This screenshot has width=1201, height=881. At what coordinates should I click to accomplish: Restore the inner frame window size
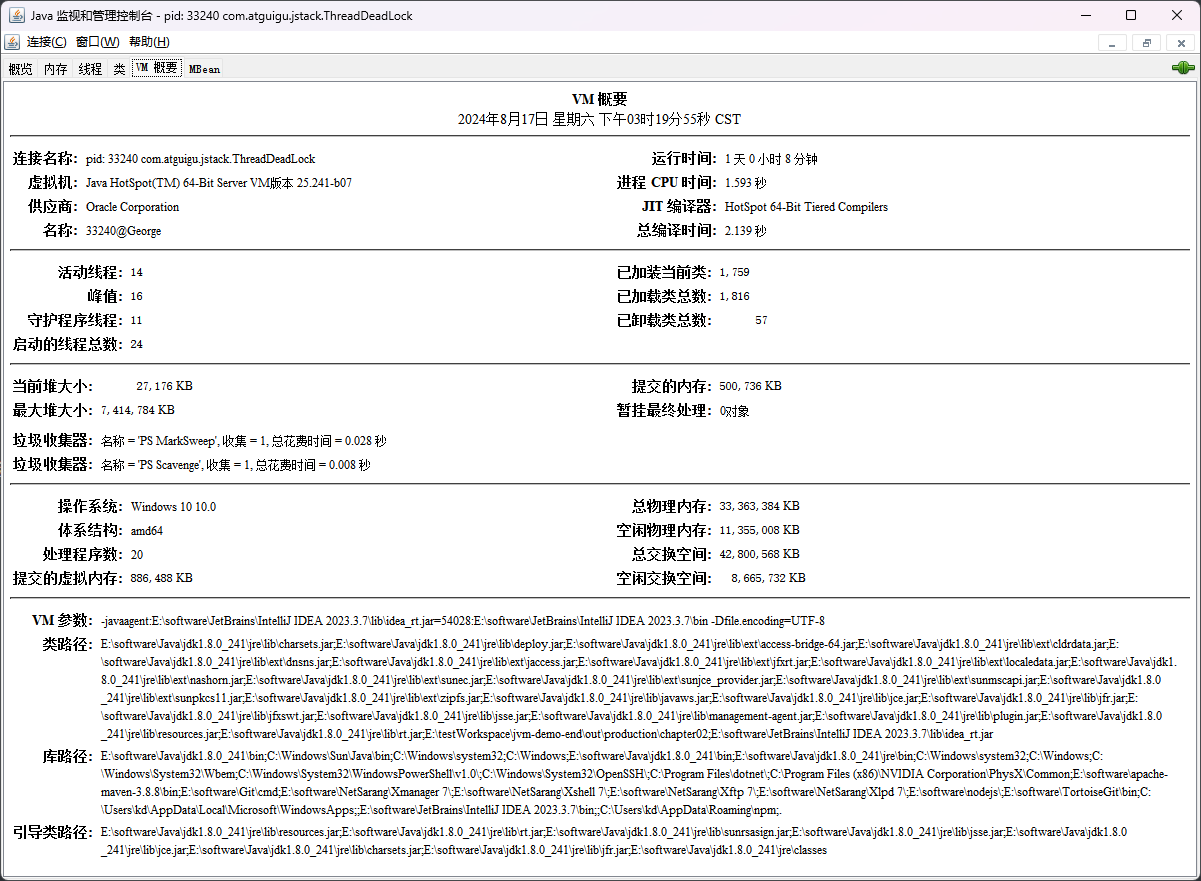click(x=1146, y=43)
